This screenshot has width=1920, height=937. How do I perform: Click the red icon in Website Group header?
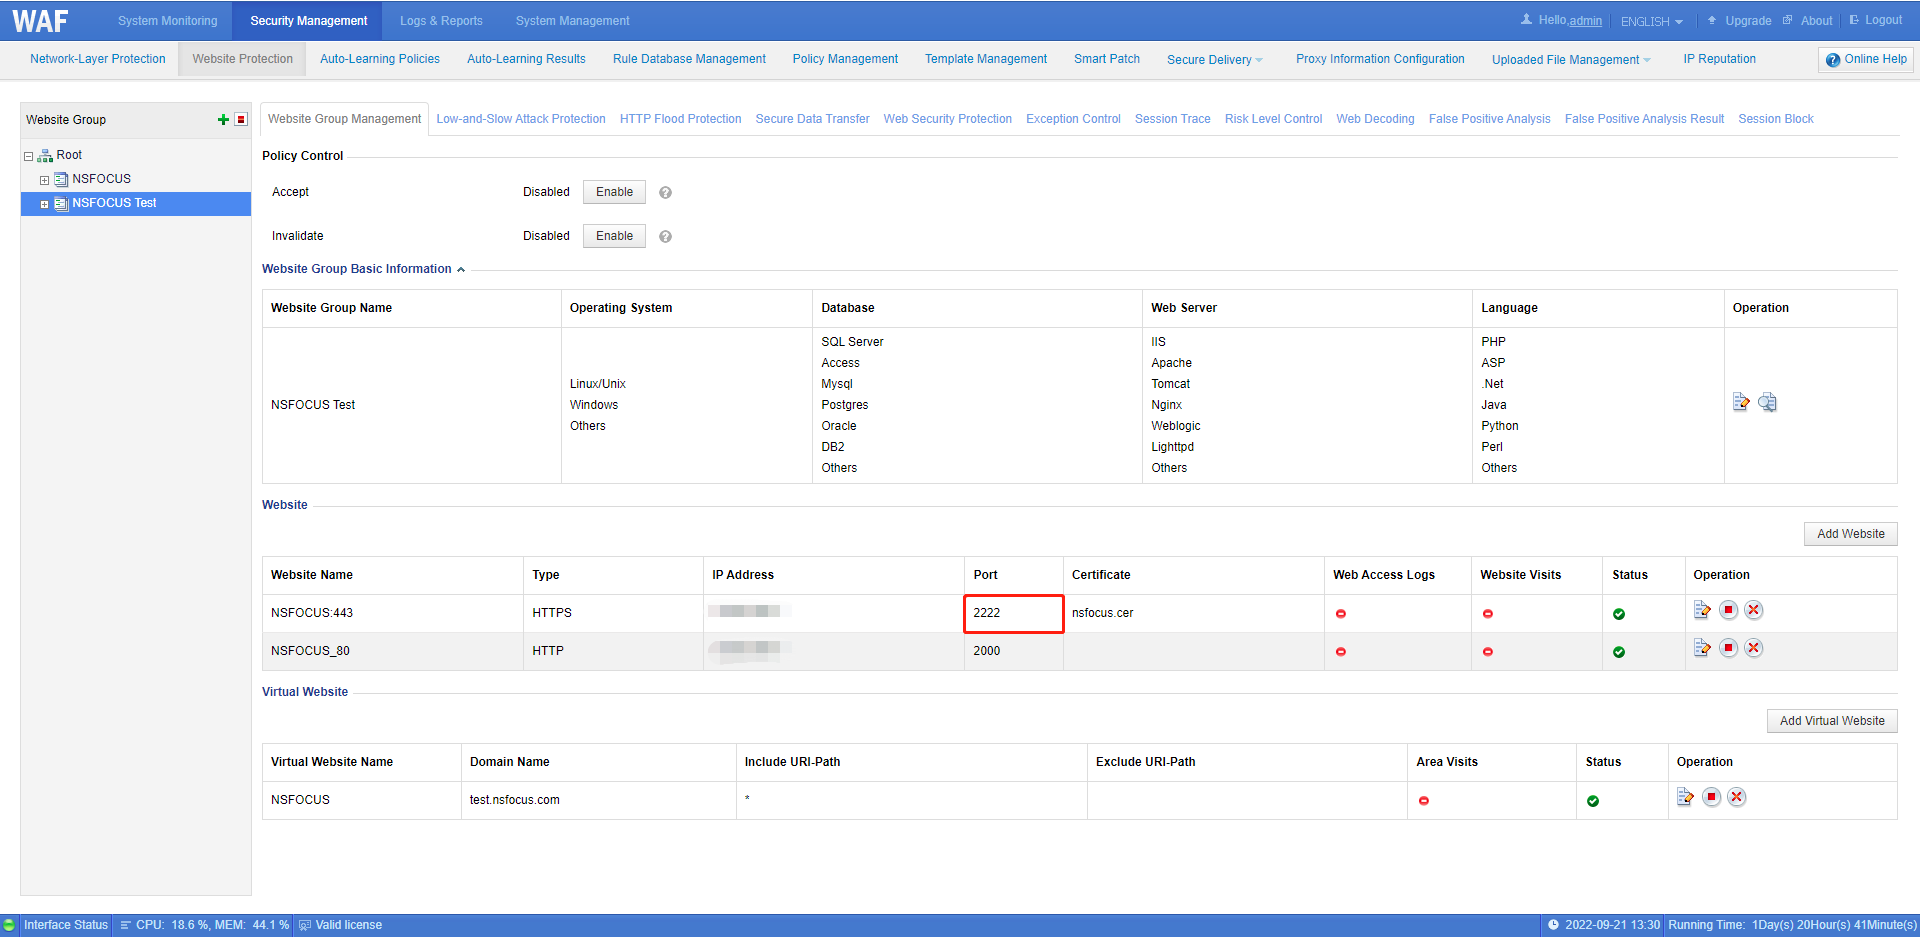(241, 120)
